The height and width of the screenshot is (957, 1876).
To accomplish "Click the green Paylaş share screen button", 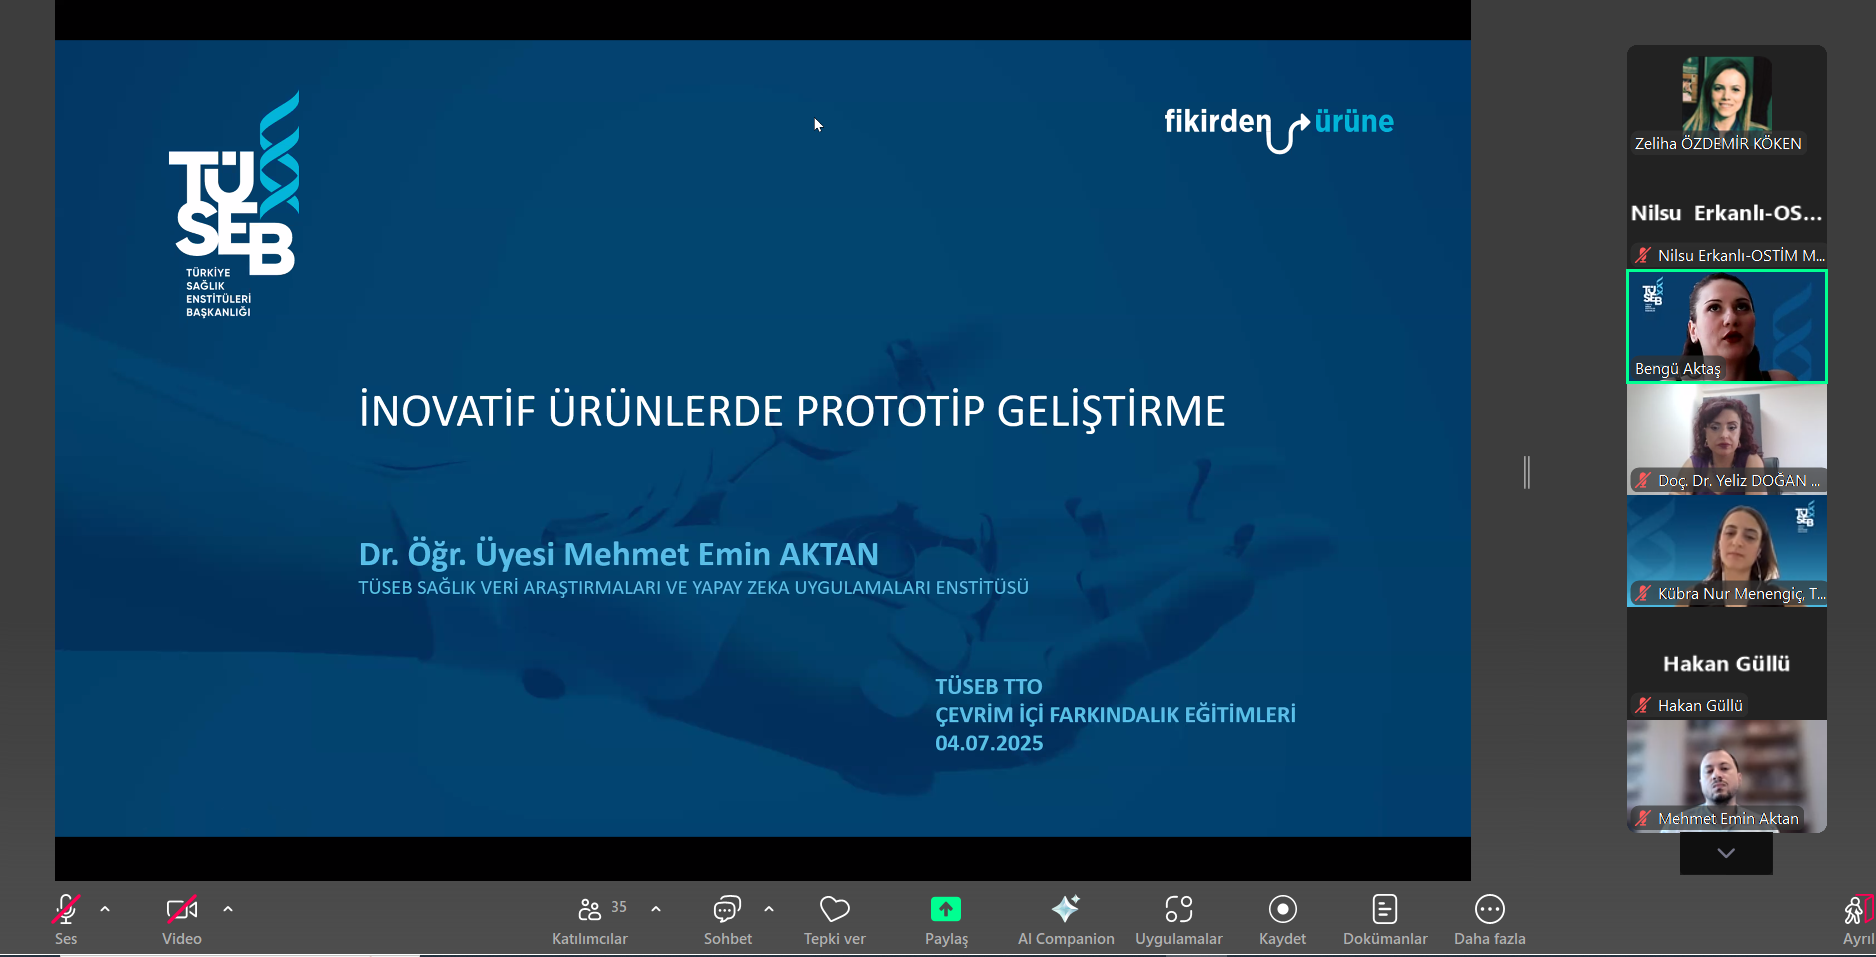I will (x=946, y=919).
